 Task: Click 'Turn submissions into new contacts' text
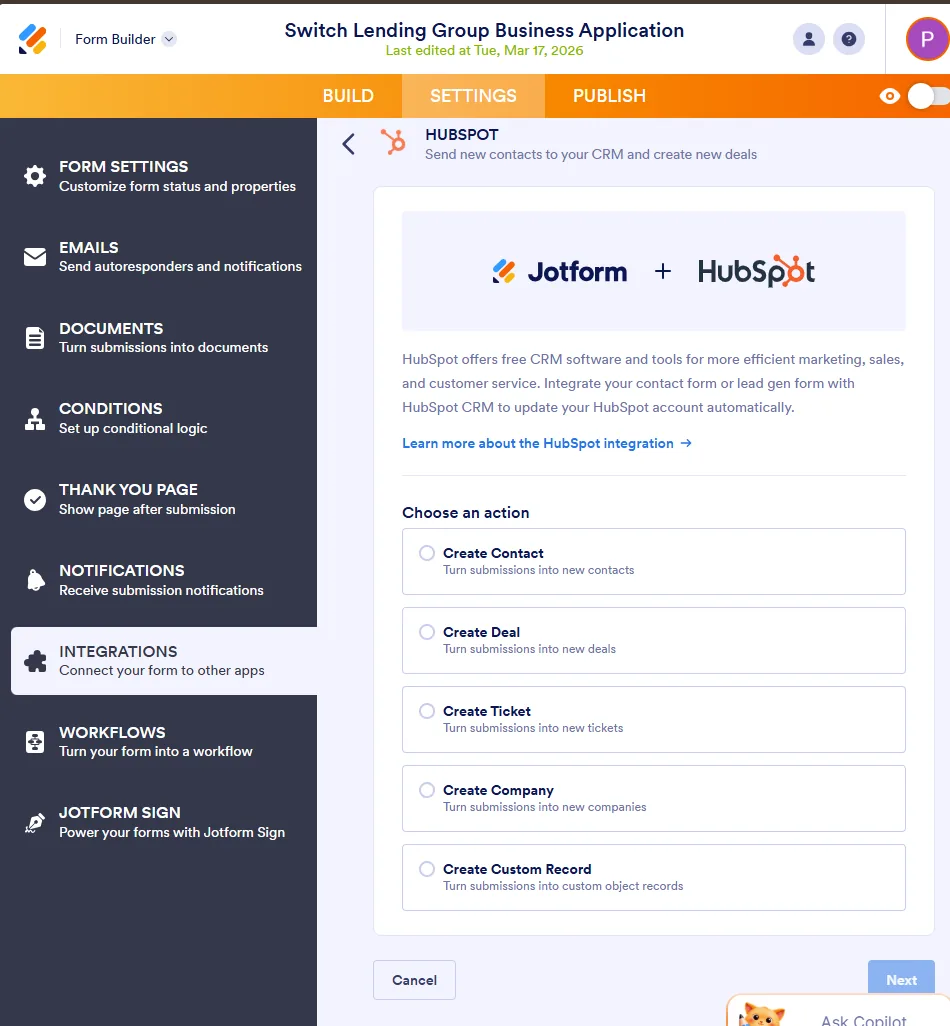pyautogui.click(x=538, y=570)
